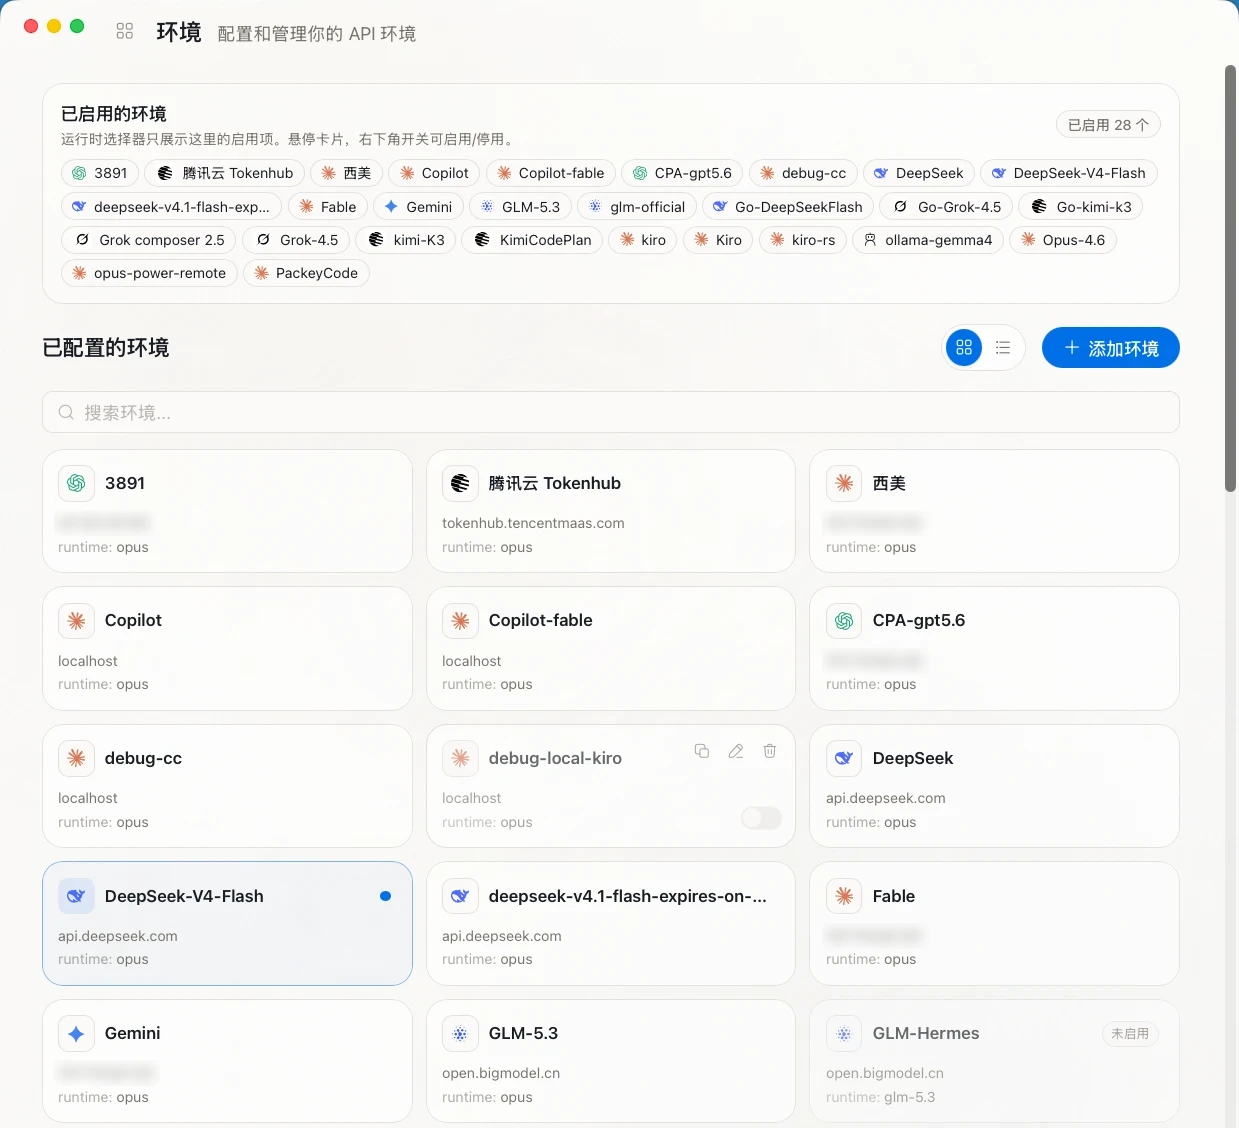The height and width of the screenshot is (1128, 1239).
Task: Click the OpenAI logo on the 3891 card
Action: [x=76, y=484]
